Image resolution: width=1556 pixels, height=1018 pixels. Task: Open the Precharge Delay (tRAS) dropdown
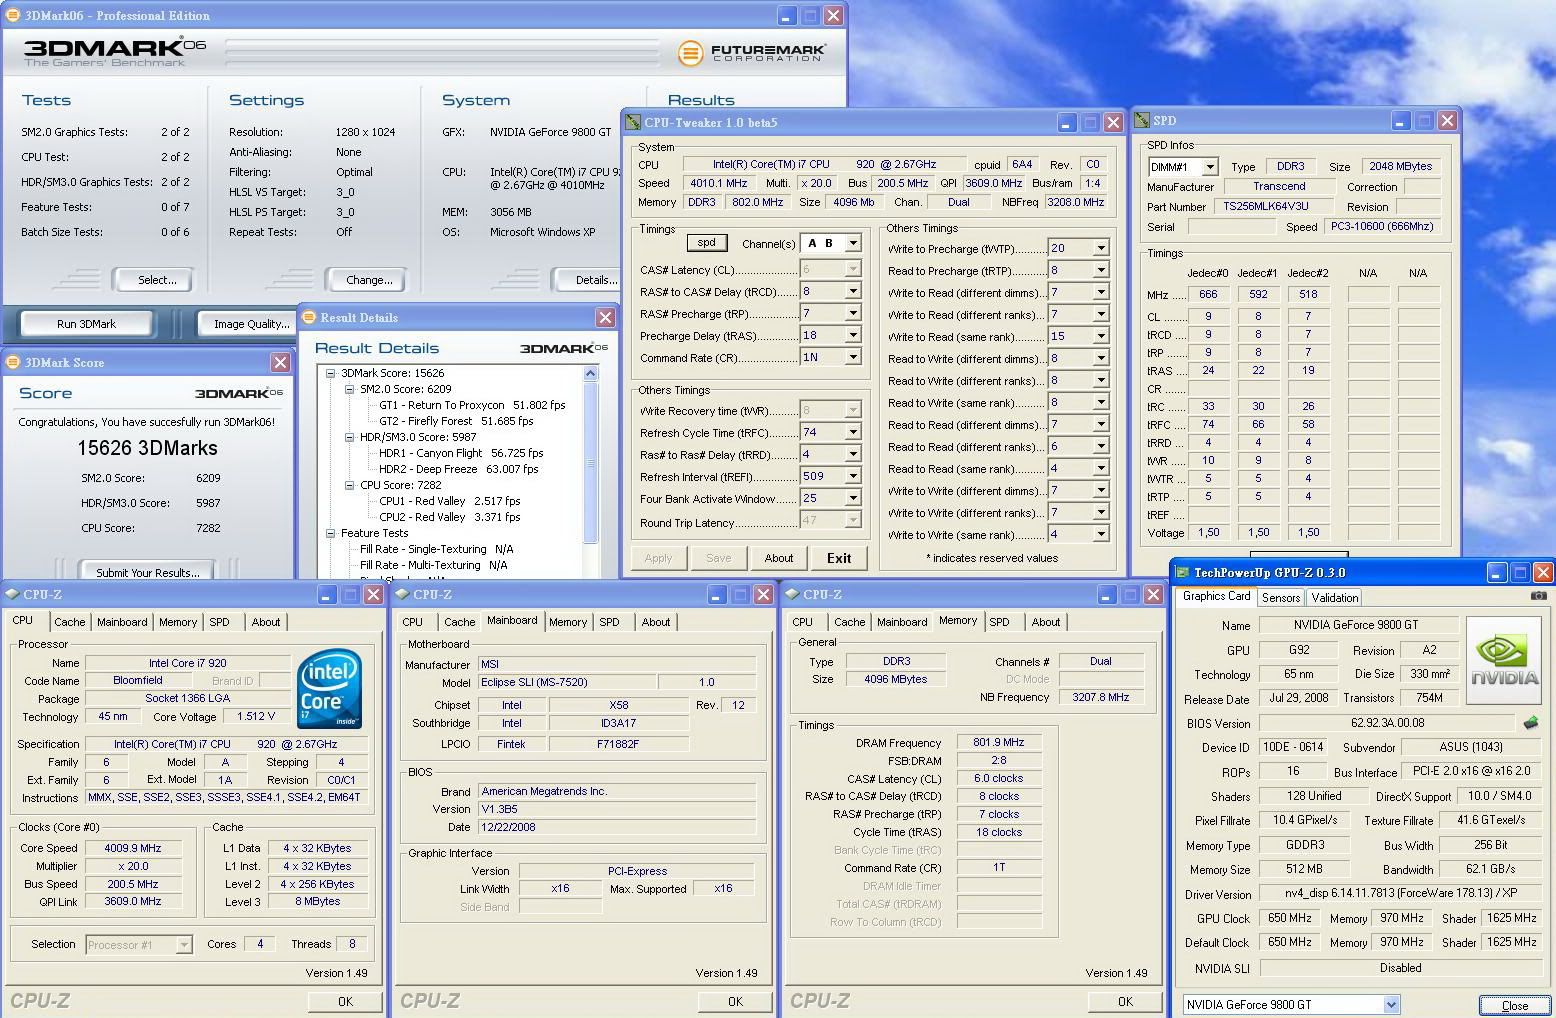coord(853,335)
